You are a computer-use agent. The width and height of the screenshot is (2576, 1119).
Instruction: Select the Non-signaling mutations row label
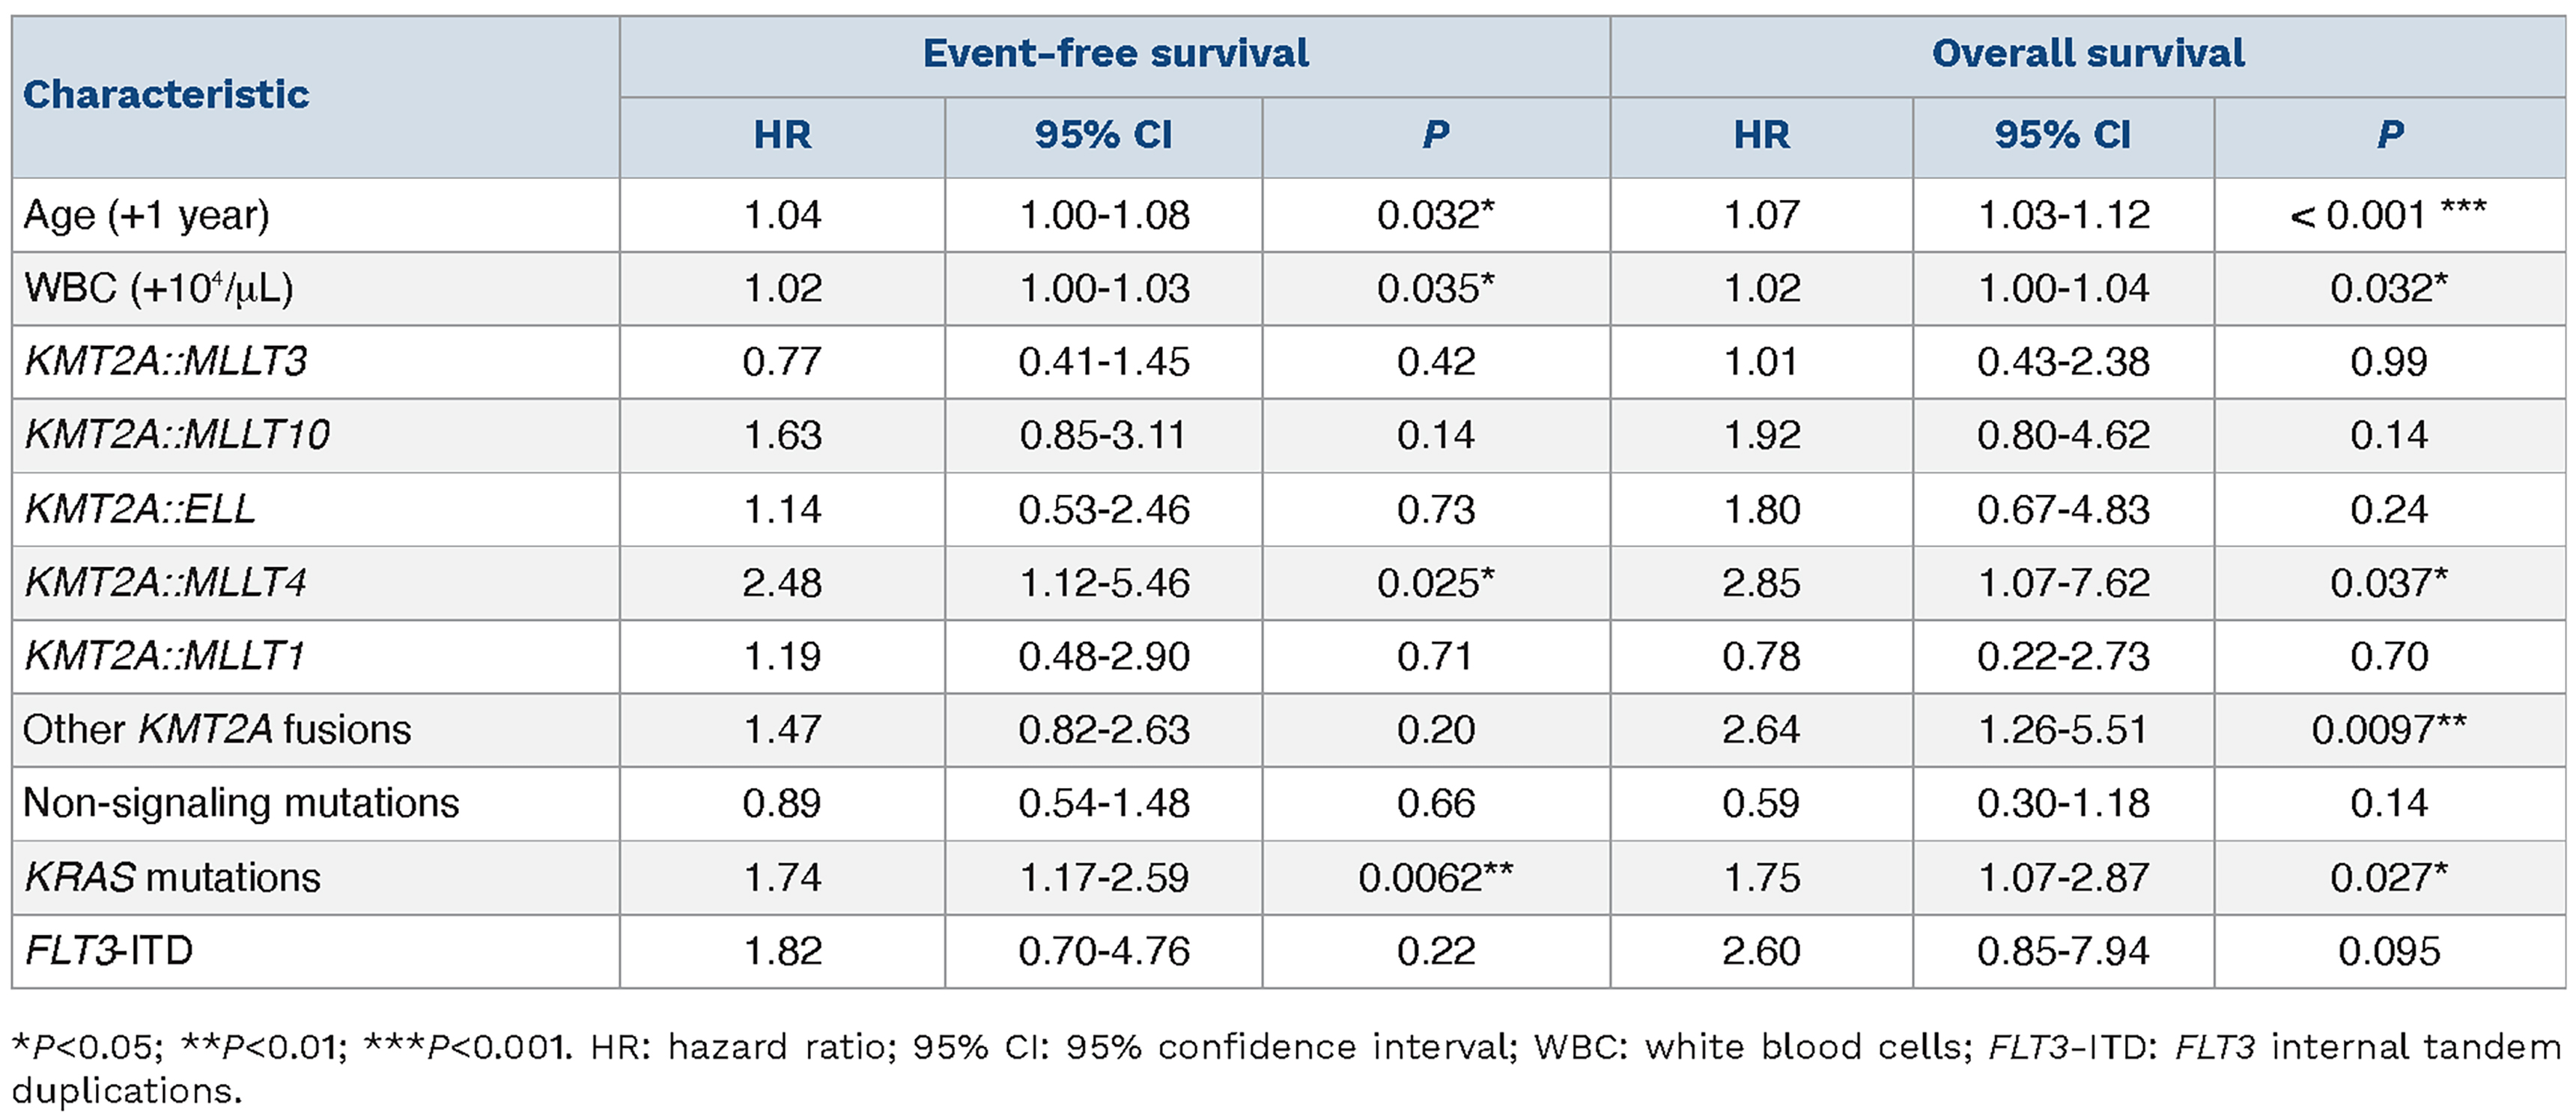coord(241,803)
